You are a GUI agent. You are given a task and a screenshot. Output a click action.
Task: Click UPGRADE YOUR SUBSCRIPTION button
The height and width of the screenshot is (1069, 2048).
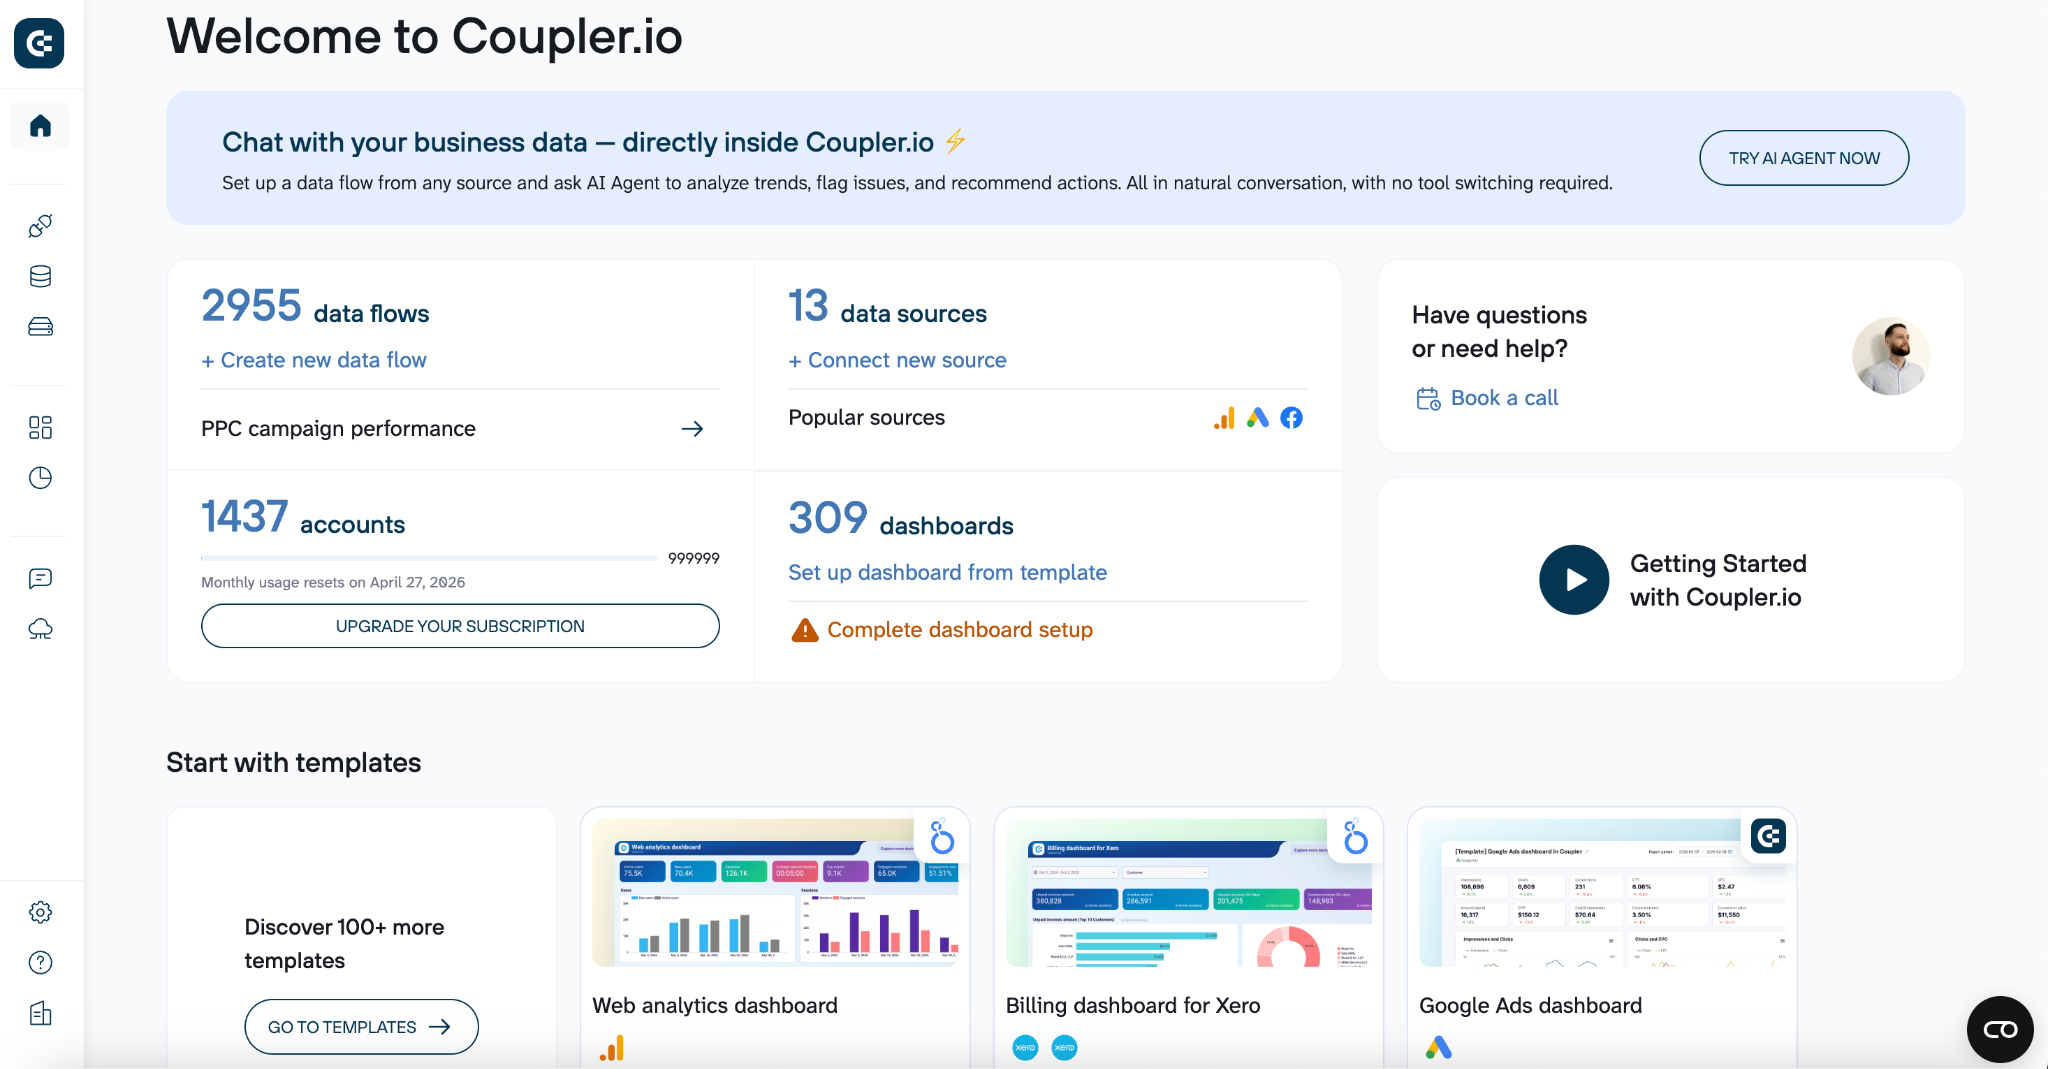[x=460, y=626]
